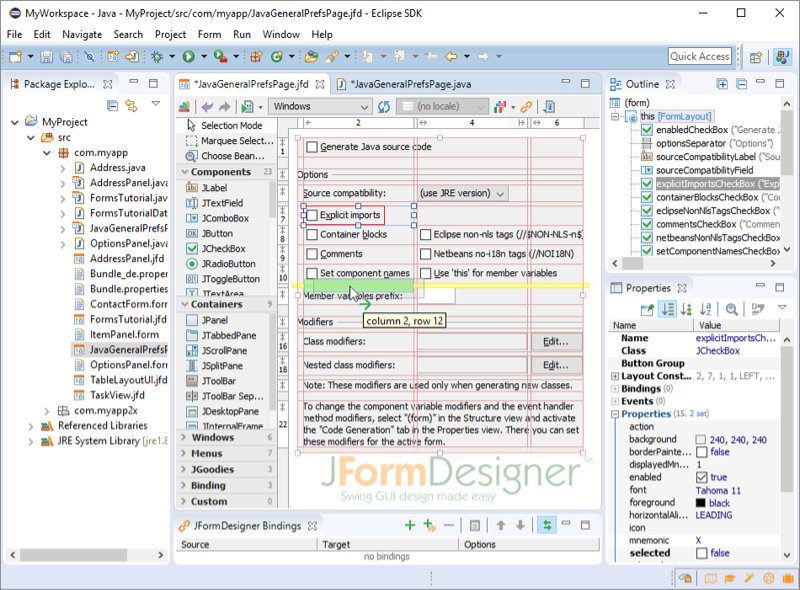Toggle Generate Java source code checkbox

312,148
